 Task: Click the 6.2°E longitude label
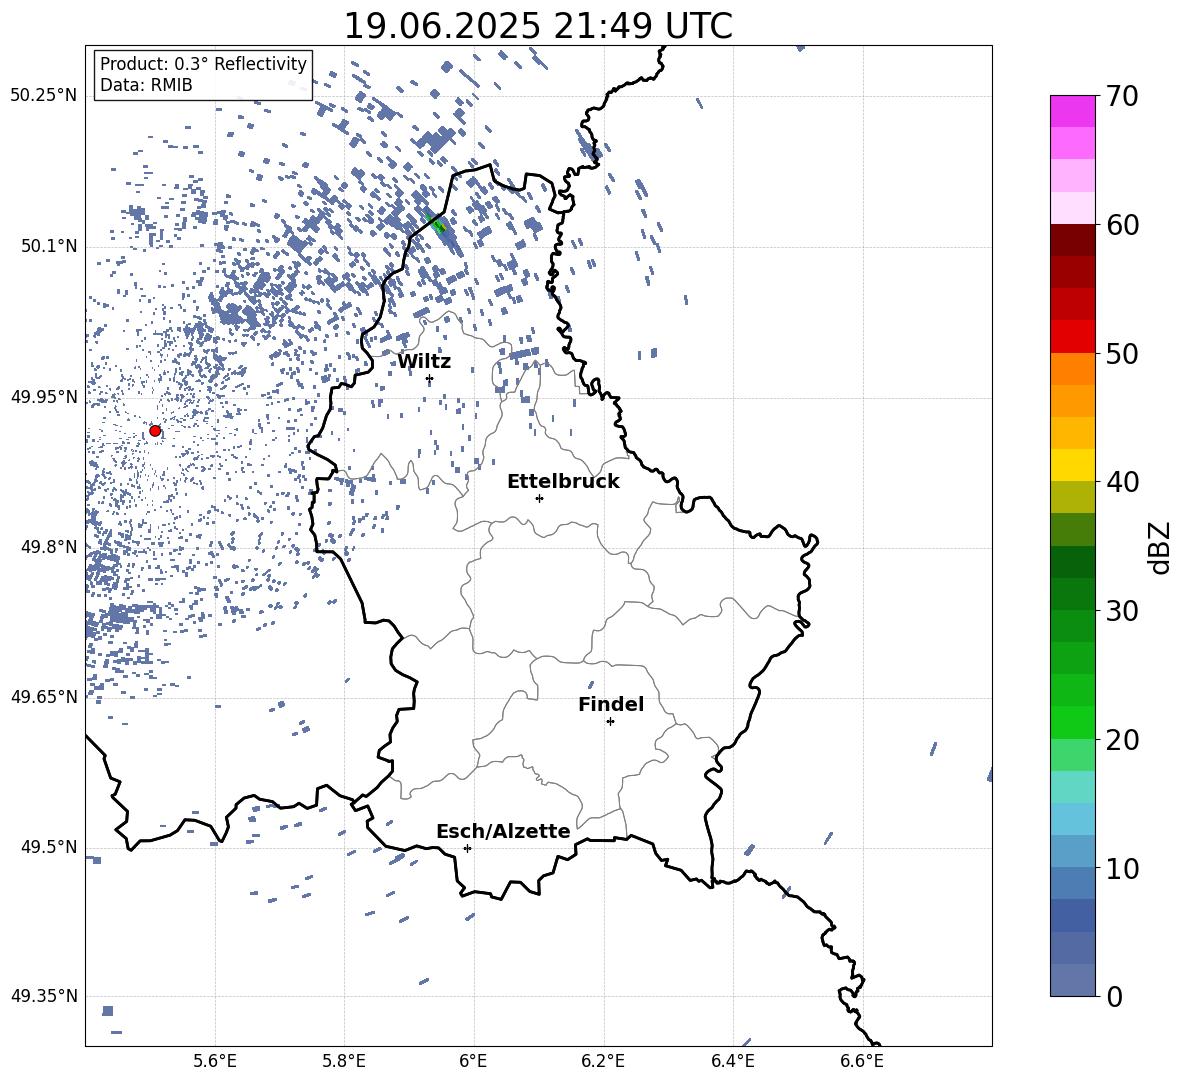603,1061
